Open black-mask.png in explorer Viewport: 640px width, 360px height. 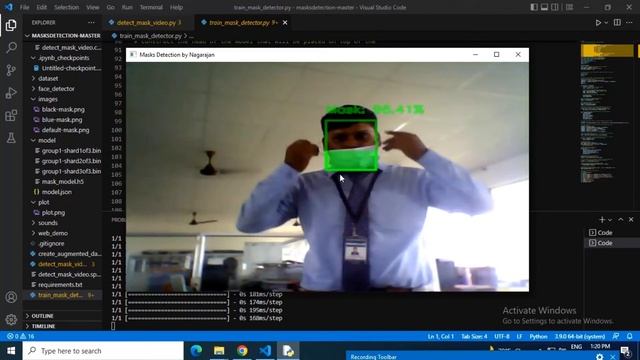[62, 109]
